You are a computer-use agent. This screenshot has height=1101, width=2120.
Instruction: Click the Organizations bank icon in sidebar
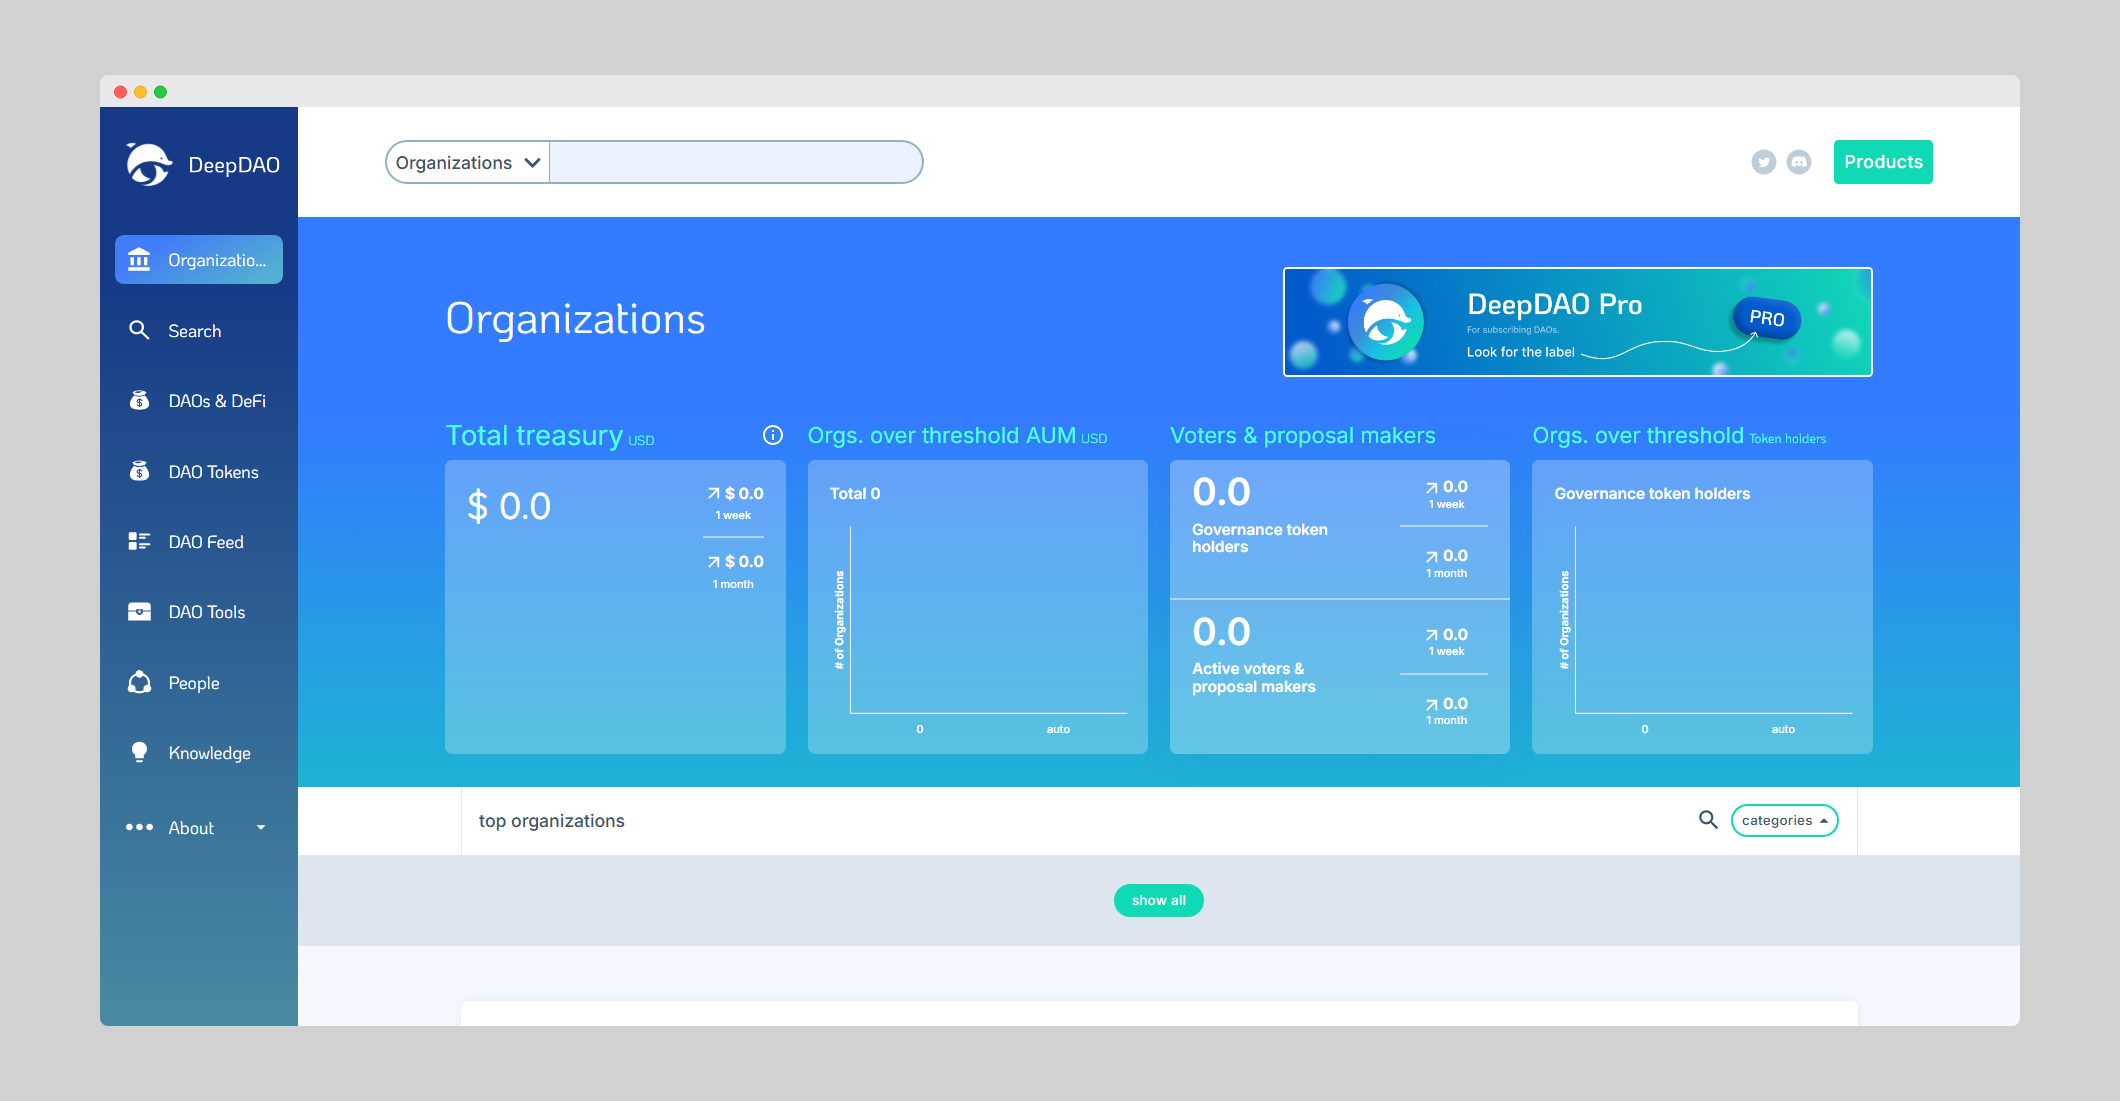[x=139, y=260]
